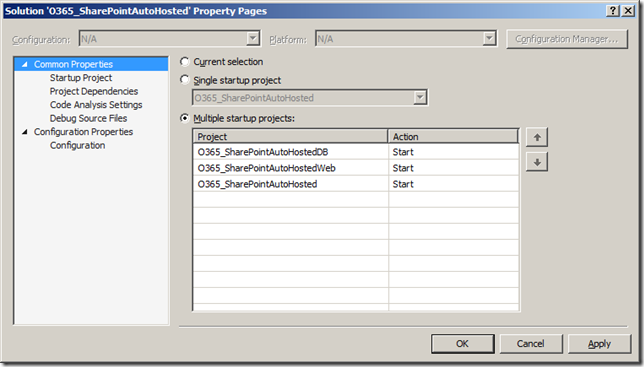Image resolution: width=644 pixels, height=367 pixels.
Task: Open Project Dependencies page
Action: click(x=94, y=91)
